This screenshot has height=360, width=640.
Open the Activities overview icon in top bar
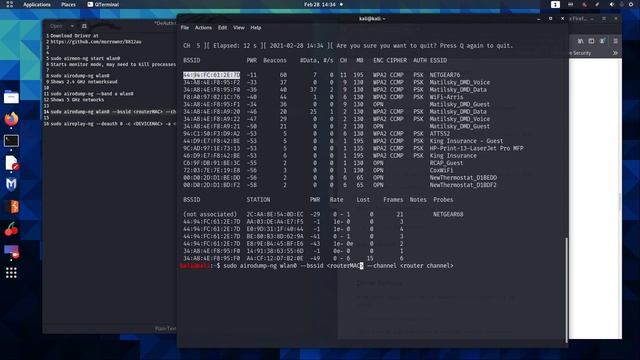(x=9, y=4)
